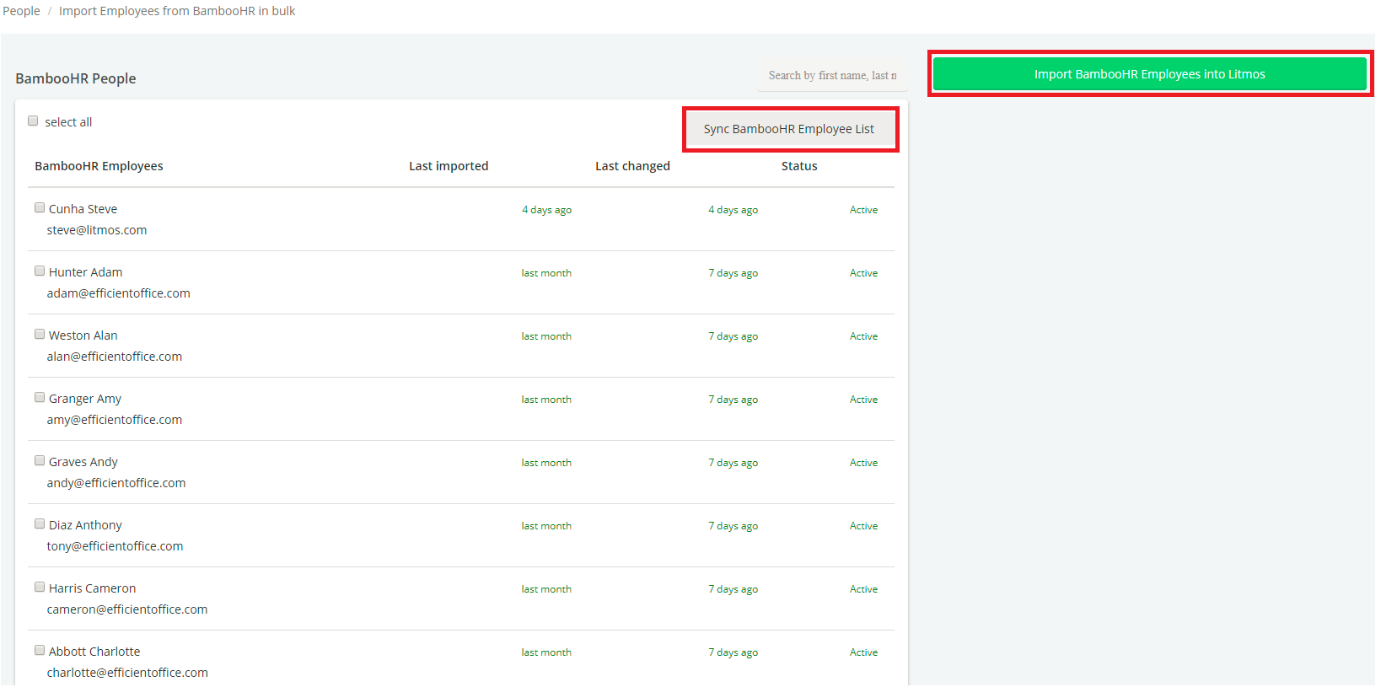The height and width of the screenshot is (687, 1381).
Task: Check the select all checkbox
Action: click(33, 121)
